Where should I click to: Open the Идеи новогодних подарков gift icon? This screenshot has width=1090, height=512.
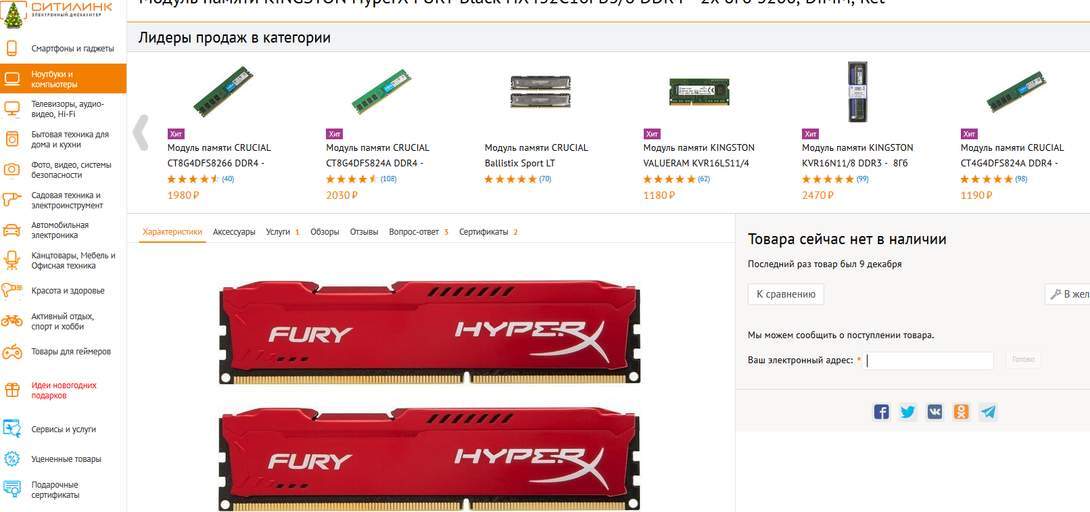12,390
